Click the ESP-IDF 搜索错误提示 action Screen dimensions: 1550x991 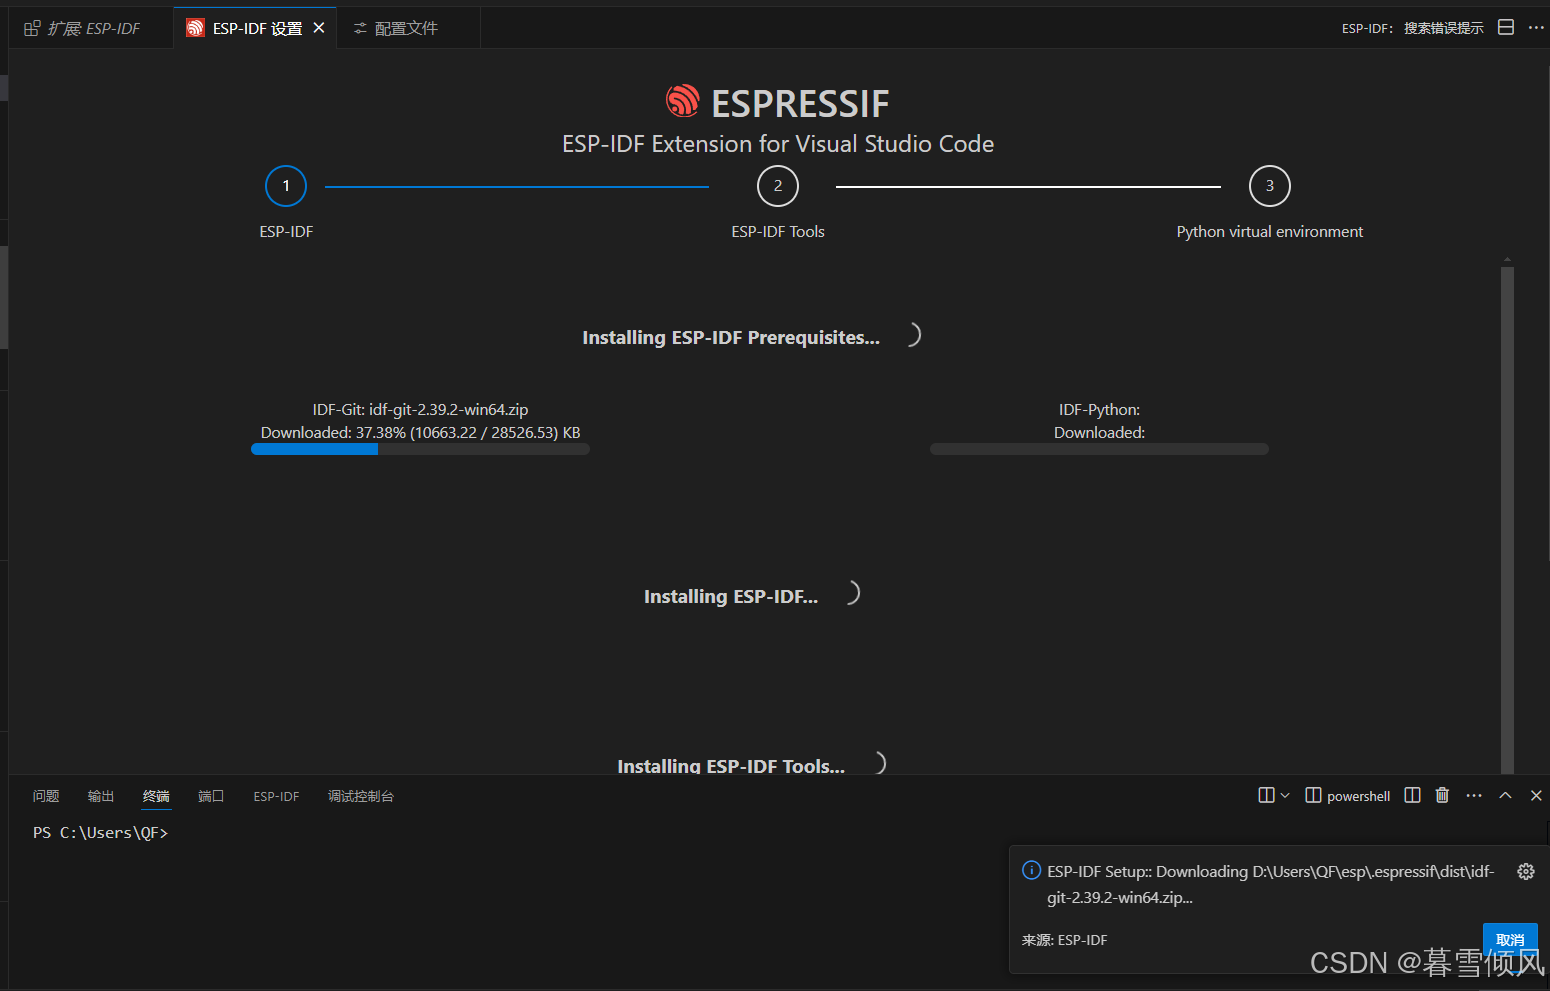click(x=1412, y=28)
